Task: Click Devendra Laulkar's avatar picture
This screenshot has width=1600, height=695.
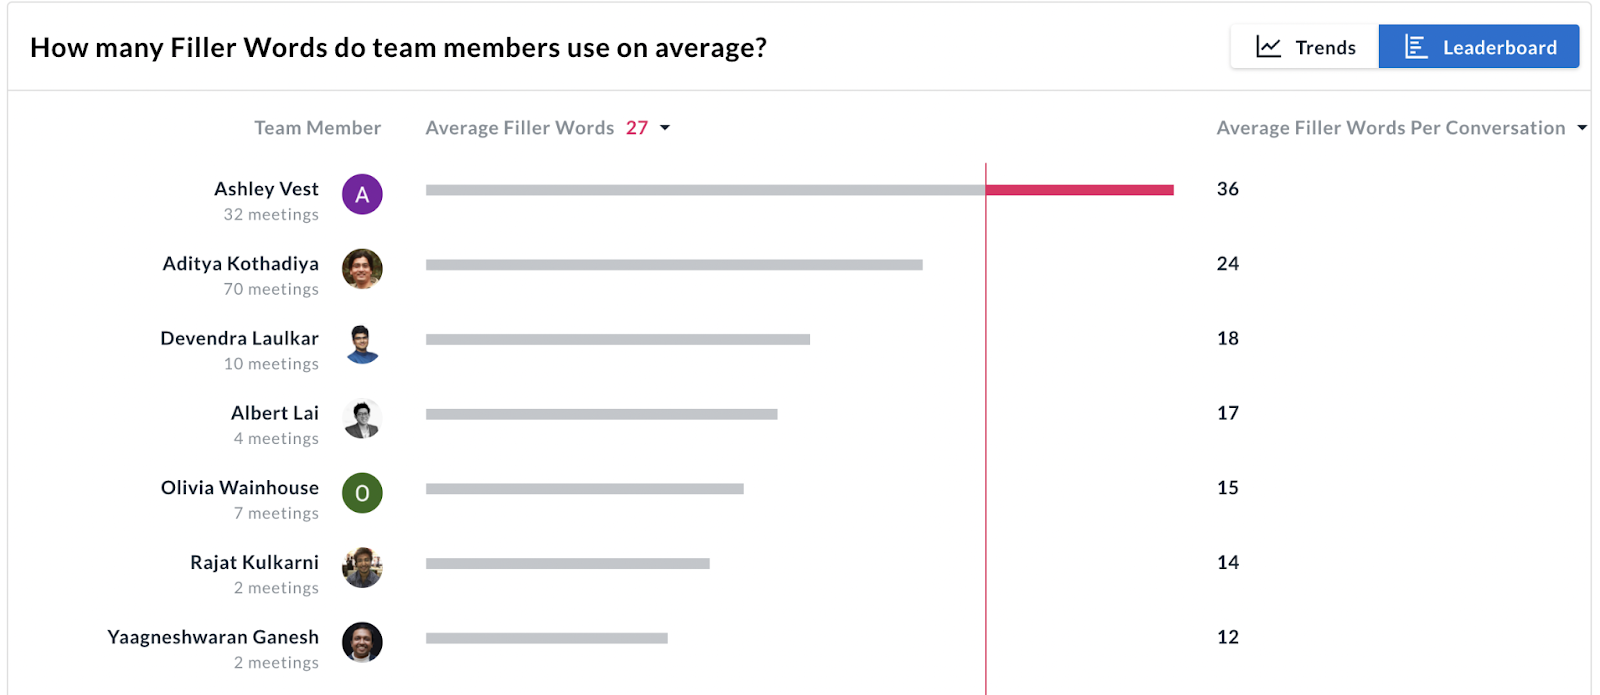Action: click(362, 344)
